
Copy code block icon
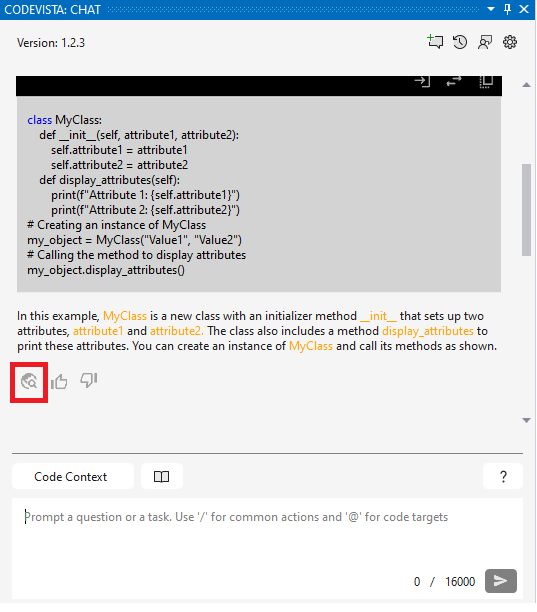[x=486, y=82]
